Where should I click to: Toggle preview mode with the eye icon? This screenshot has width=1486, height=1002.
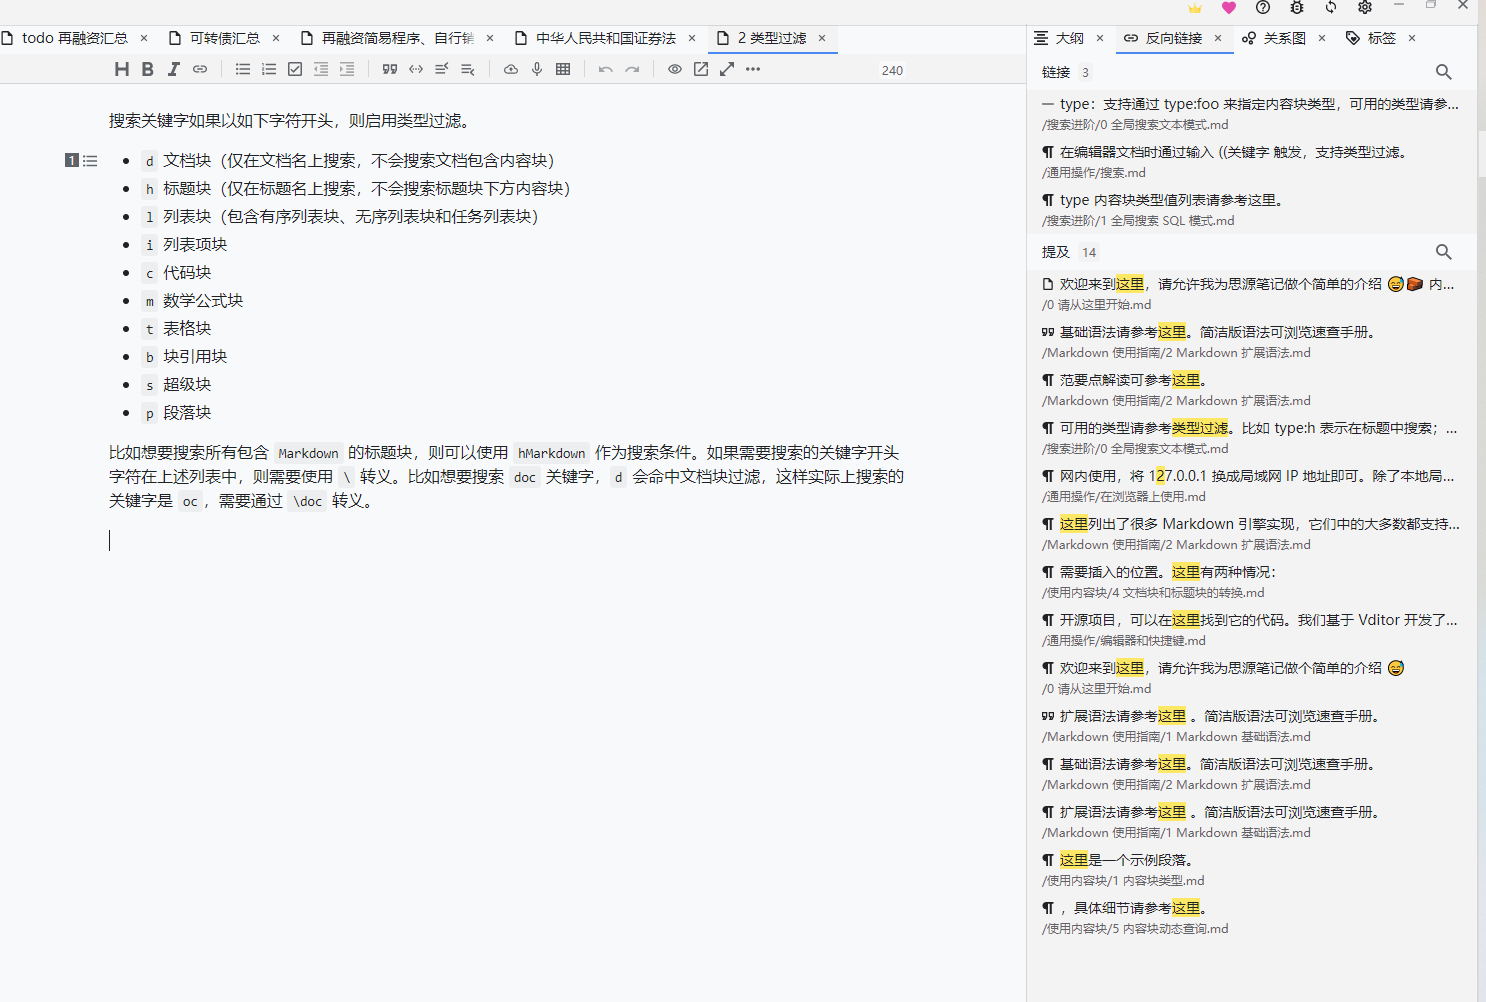tap(675, 69)
